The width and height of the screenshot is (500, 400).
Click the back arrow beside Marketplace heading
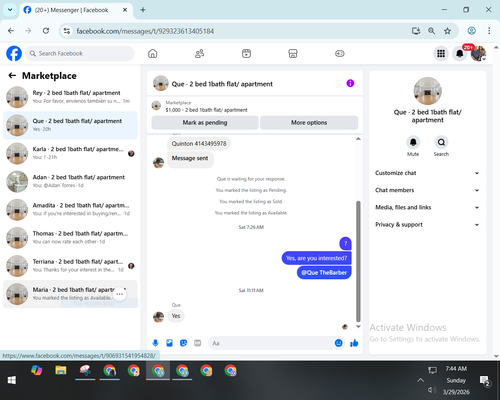(12, 76)
